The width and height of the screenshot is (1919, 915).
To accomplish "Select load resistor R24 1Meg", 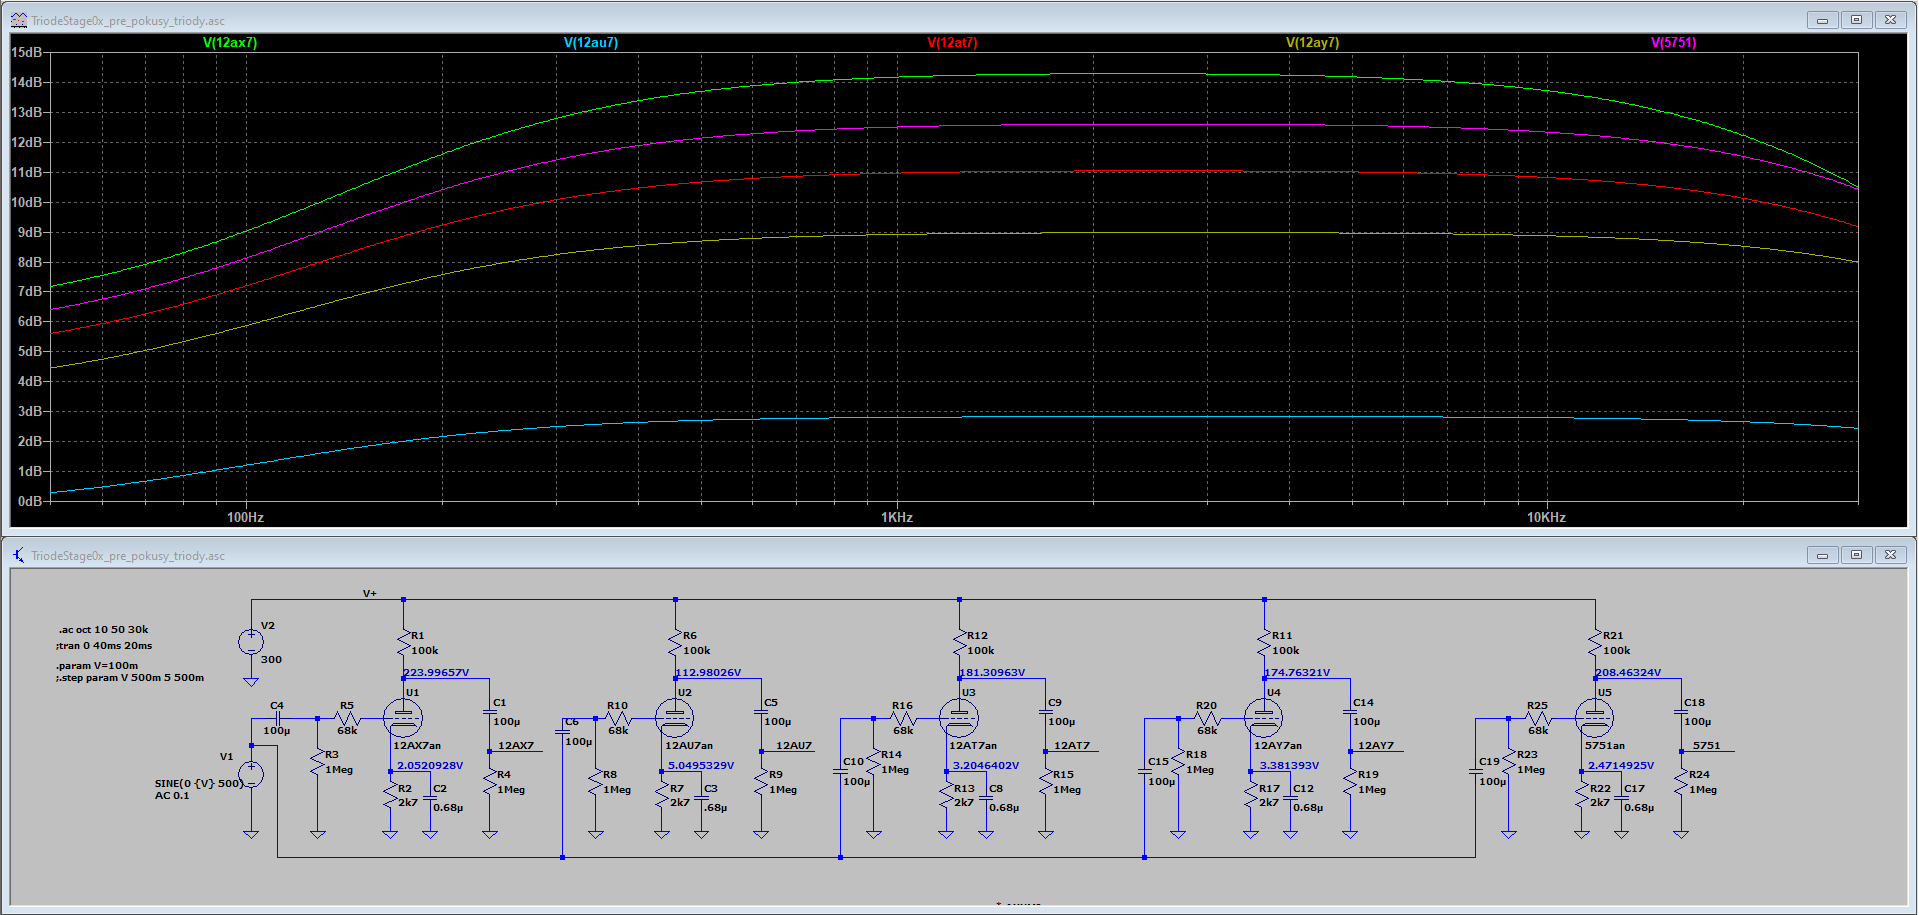I will (1681, 782).
